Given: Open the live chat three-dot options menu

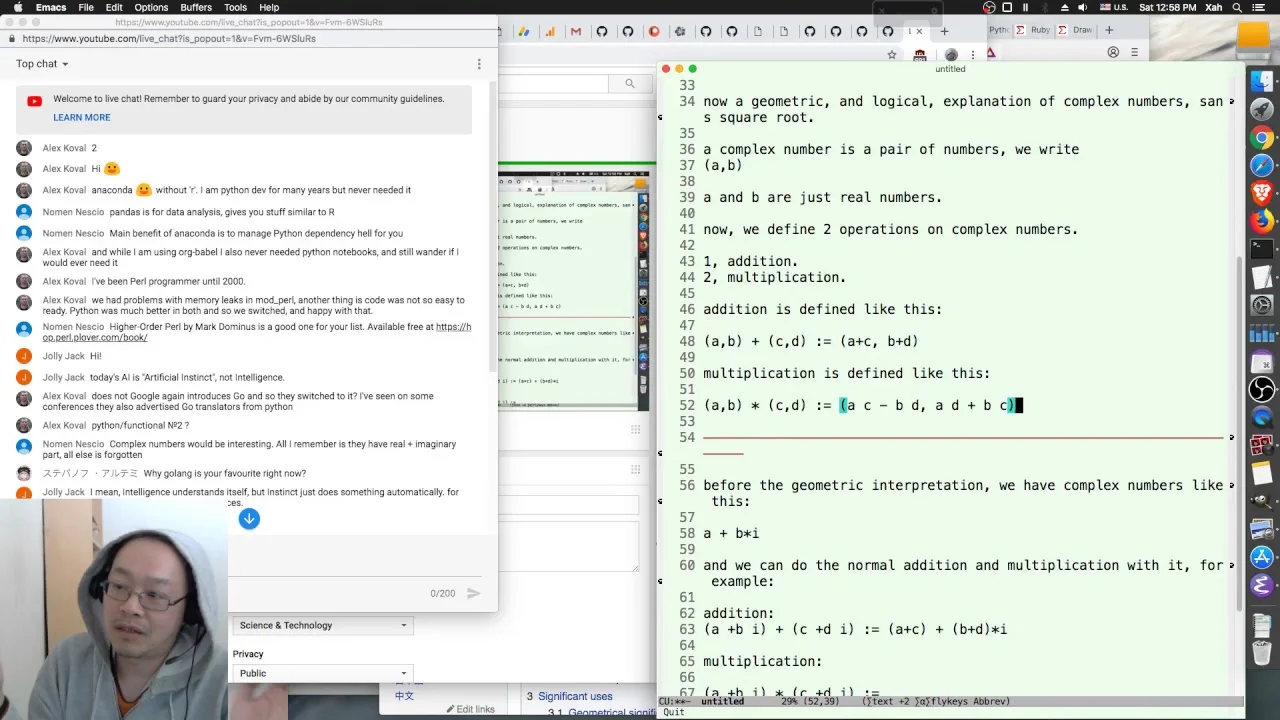Looking at the screenshot, I should [479, 64].
